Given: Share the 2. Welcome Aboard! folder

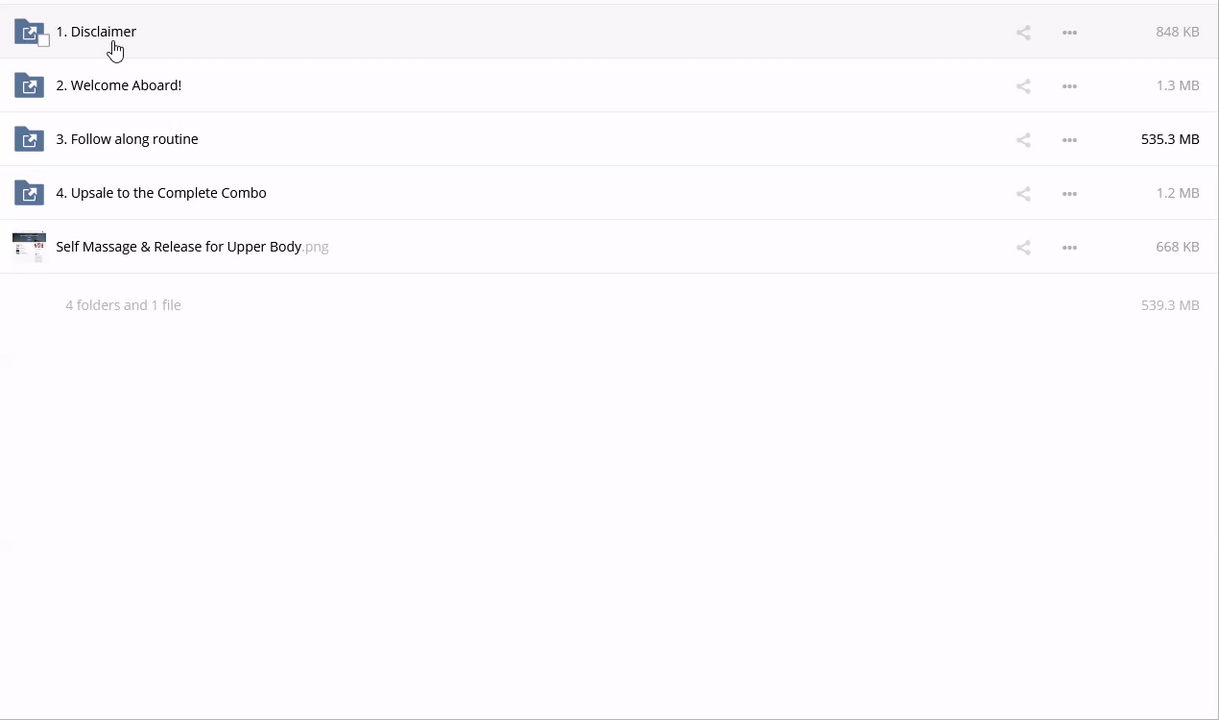Looking at the screenshot, I should (1023, 86).
